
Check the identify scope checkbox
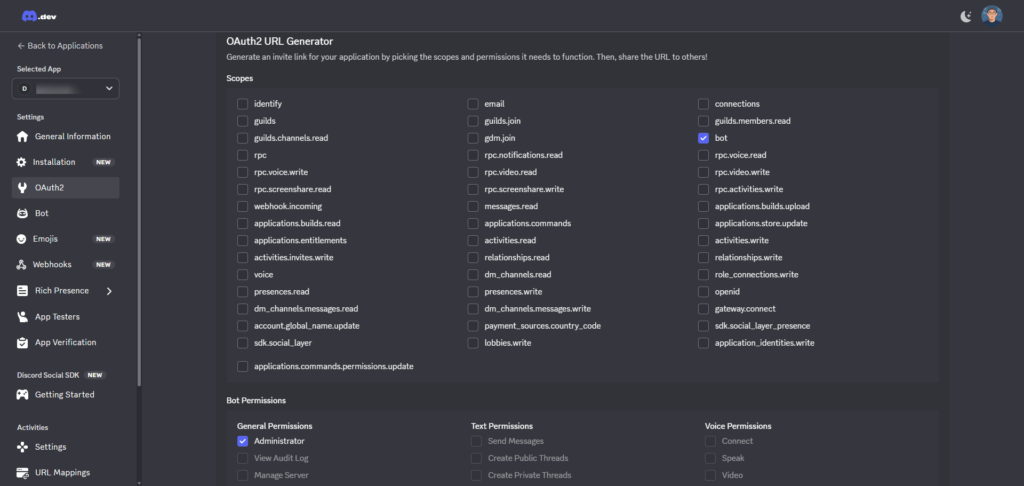[242, 104]
